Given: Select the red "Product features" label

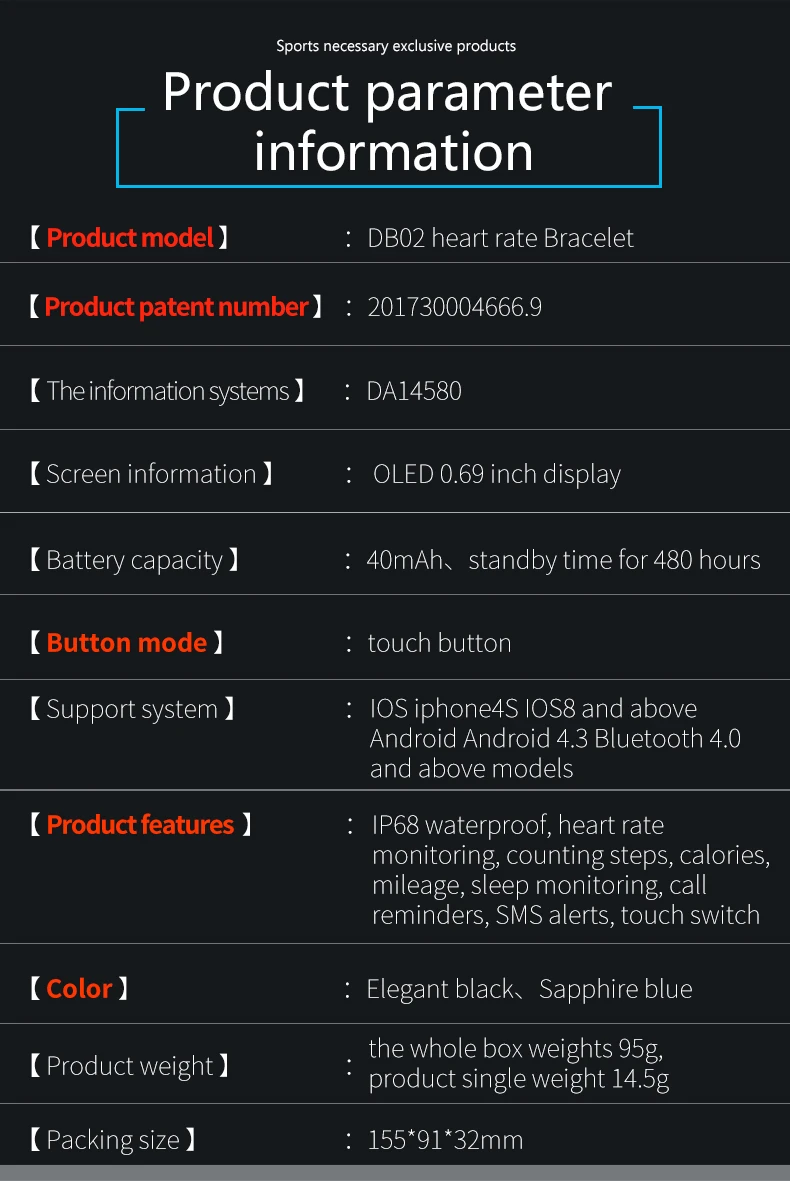Looking at the screenshot, I should [x=140, y=825].
